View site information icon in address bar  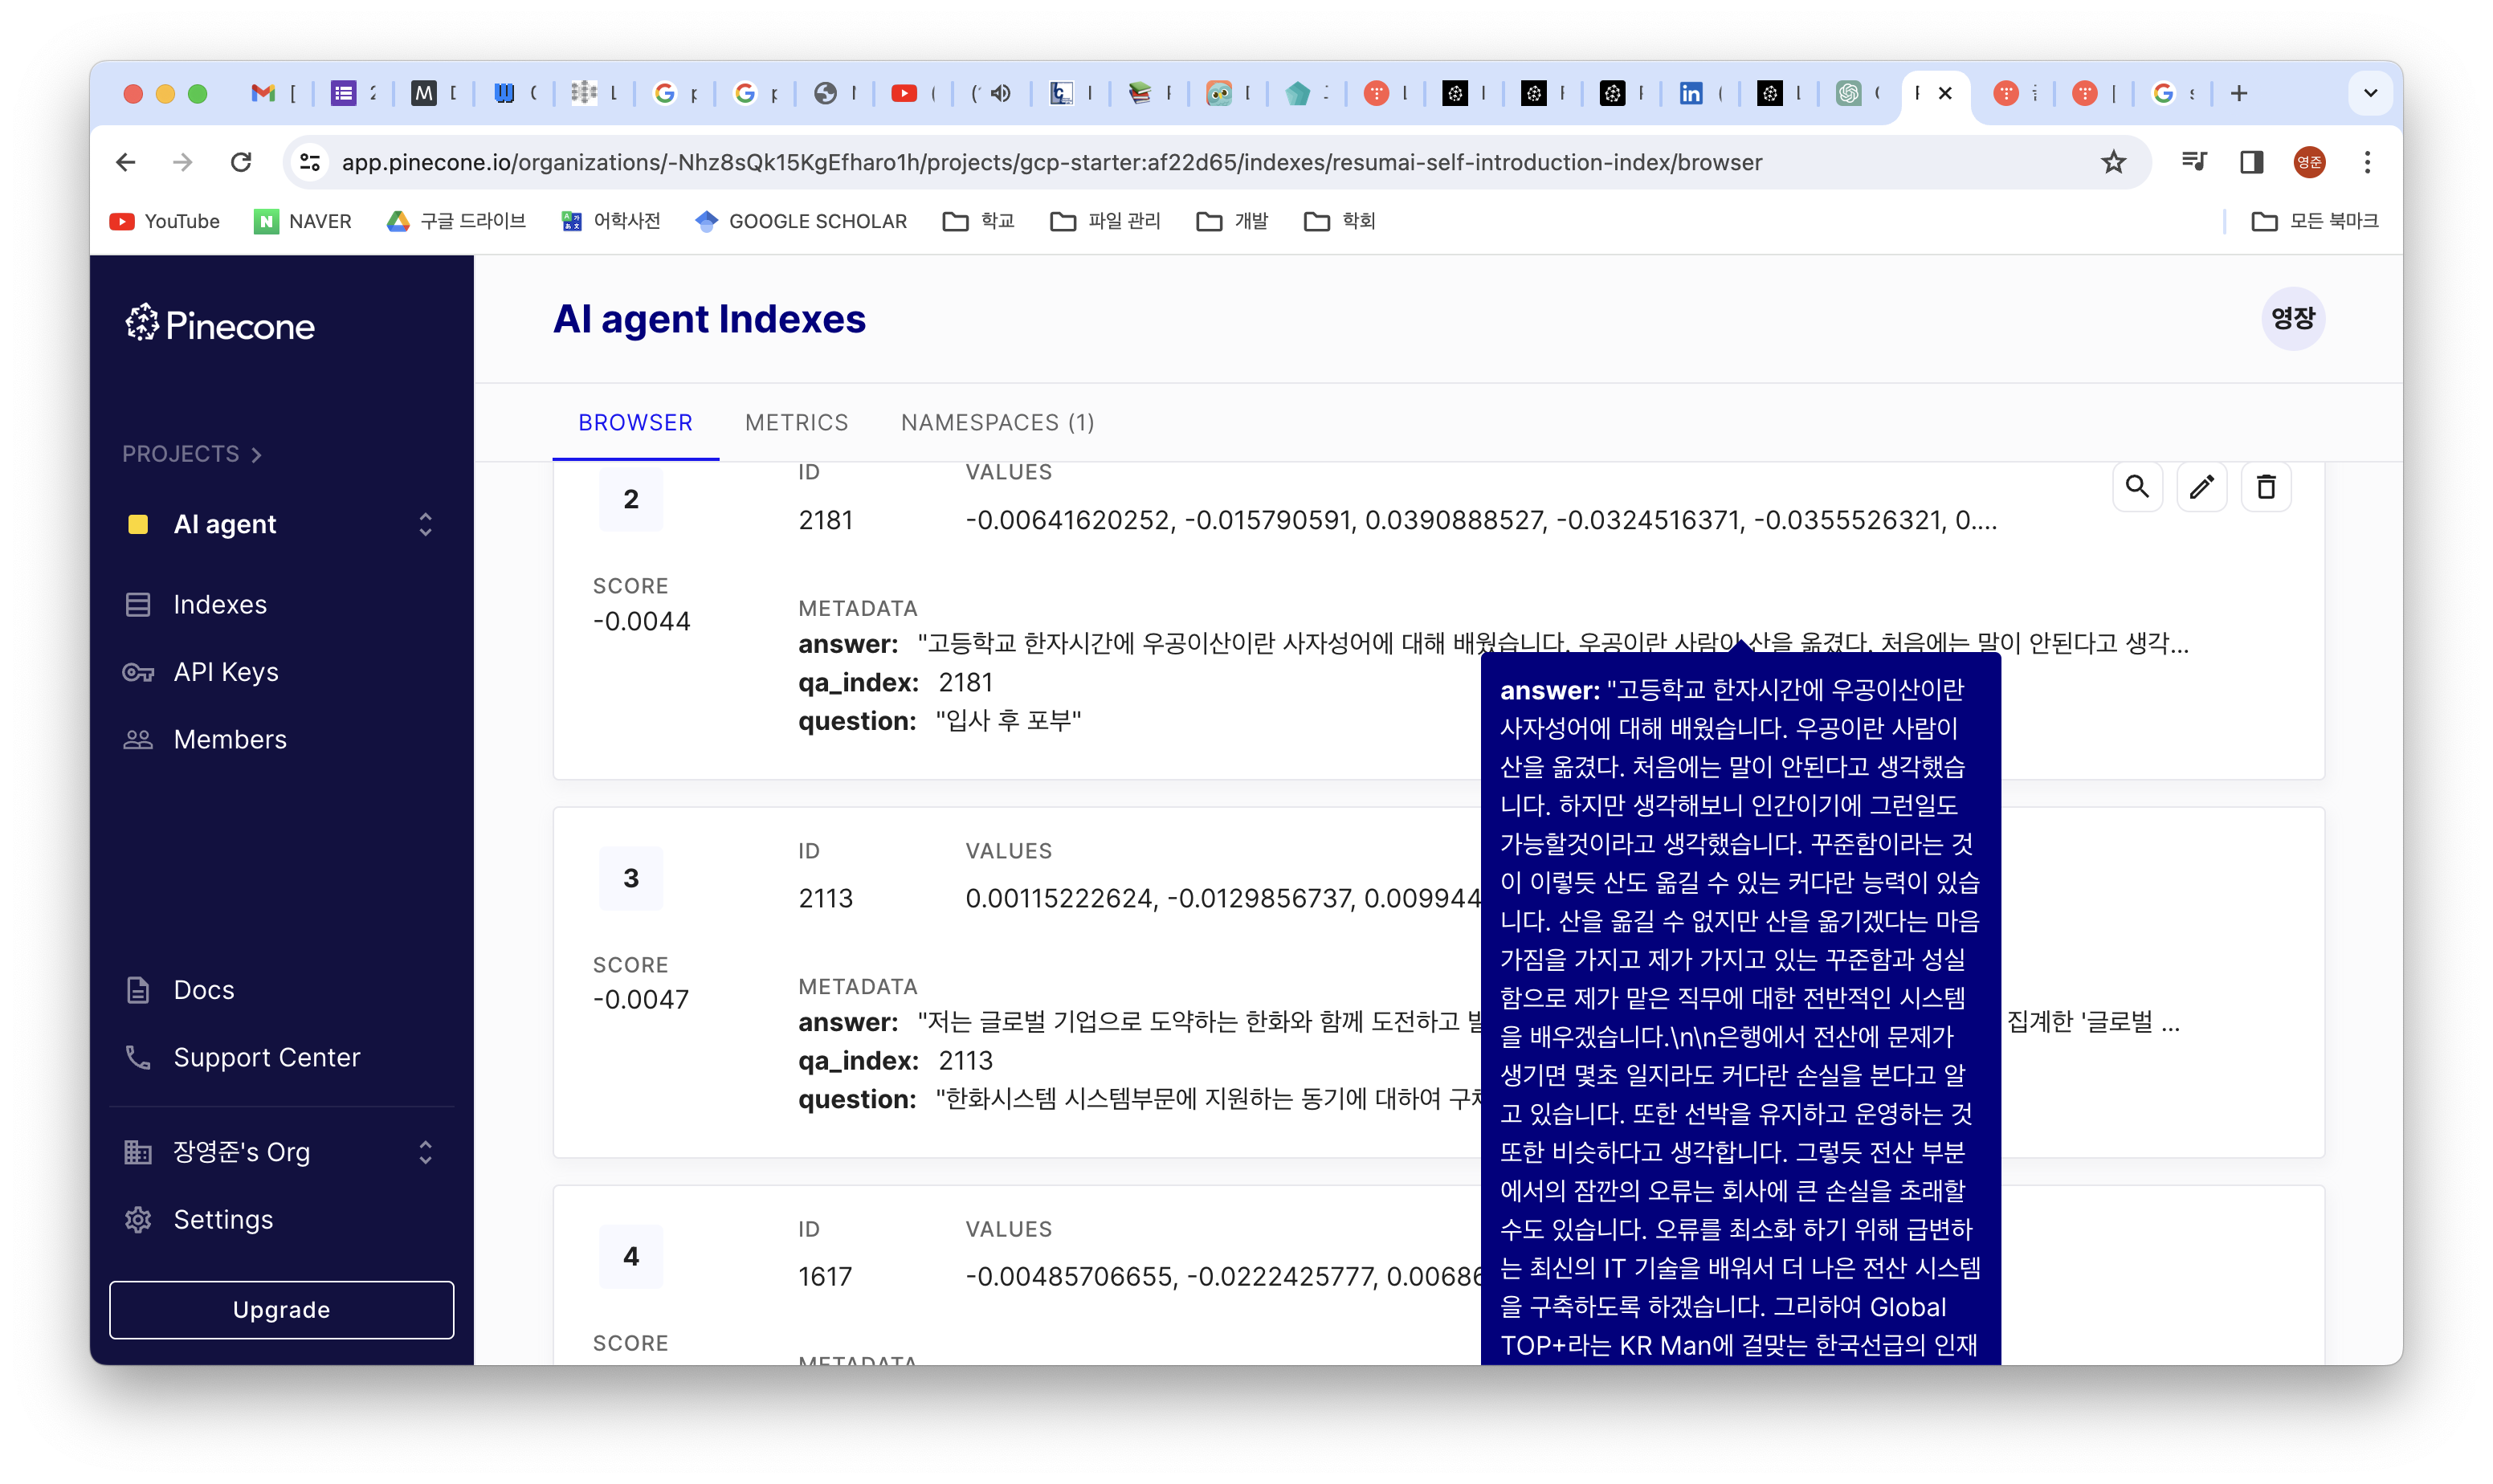tap(310, 162)
